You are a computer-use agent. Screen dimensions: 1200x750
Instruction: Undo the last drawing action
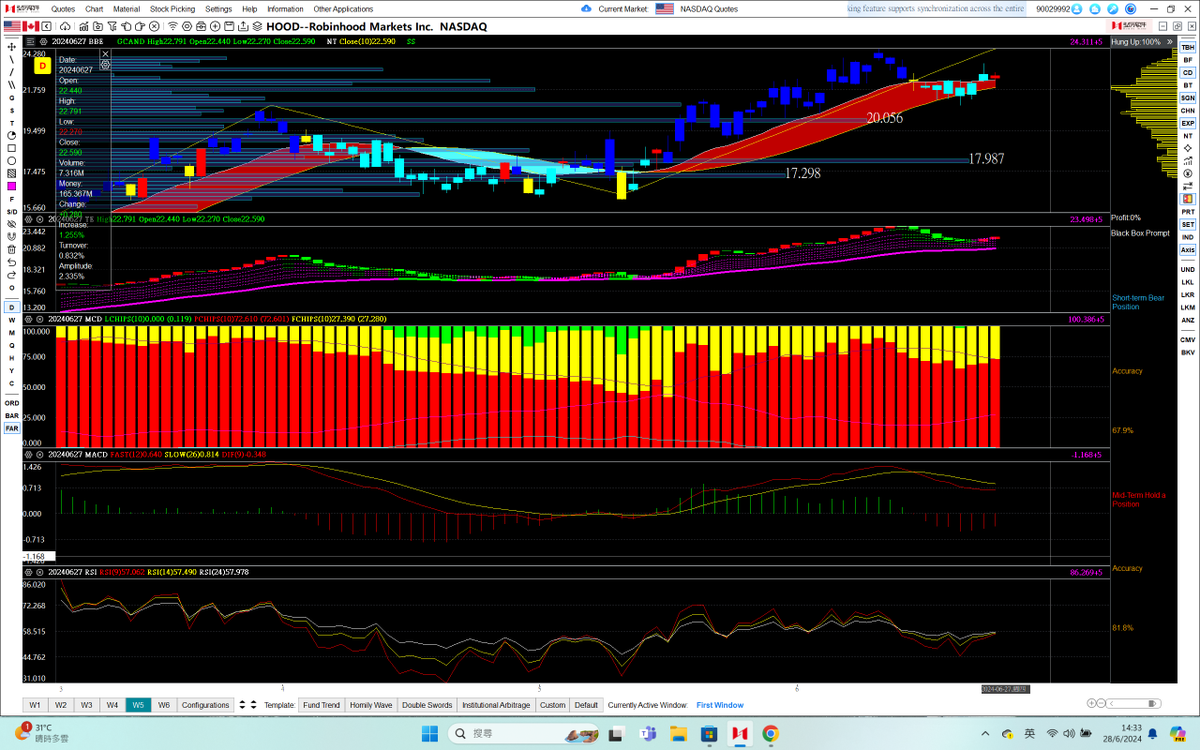pos(12,262)
